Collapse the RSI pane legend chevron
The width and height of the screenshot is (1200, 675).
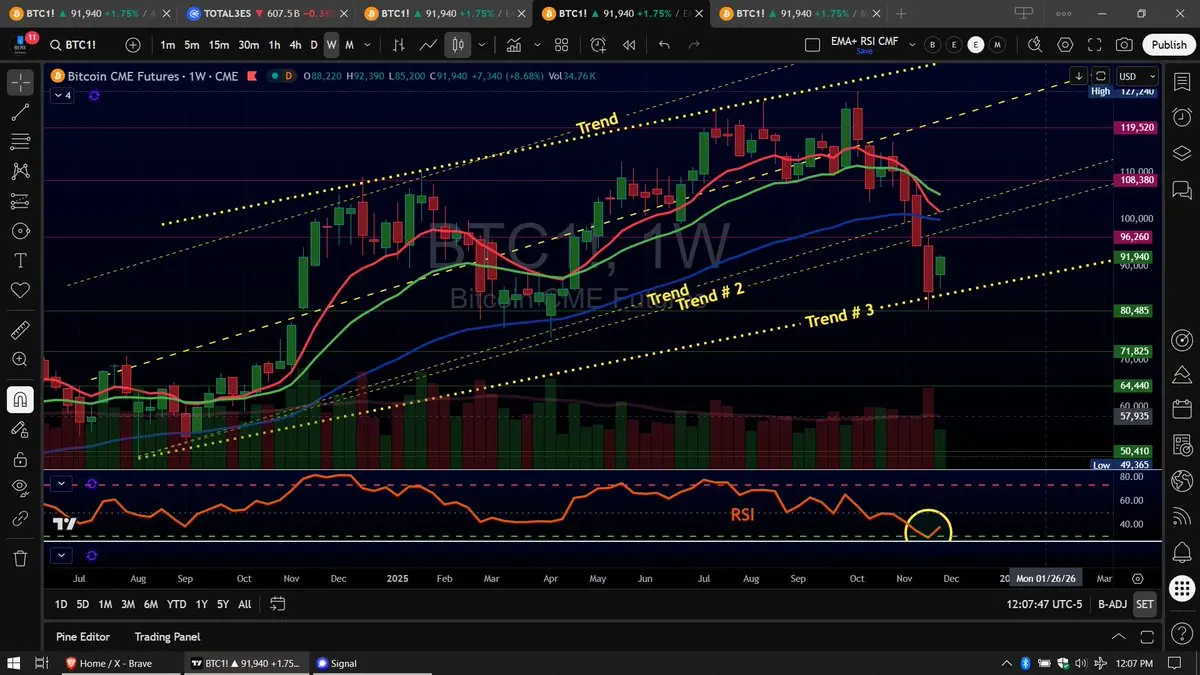tap(63, 484)
